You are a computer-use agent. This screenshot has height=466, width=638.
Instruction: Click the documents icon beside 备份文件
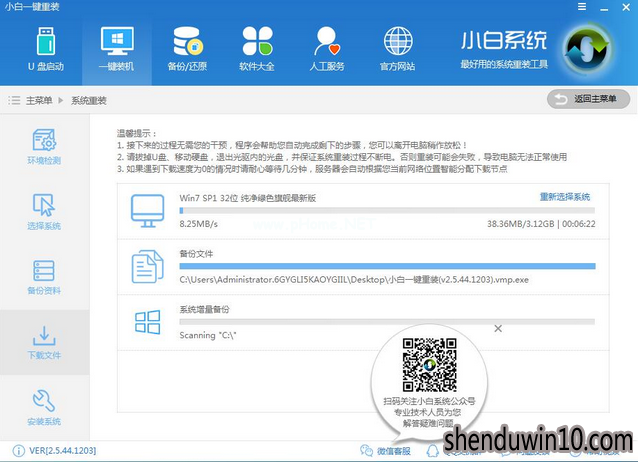coord(147,267)
